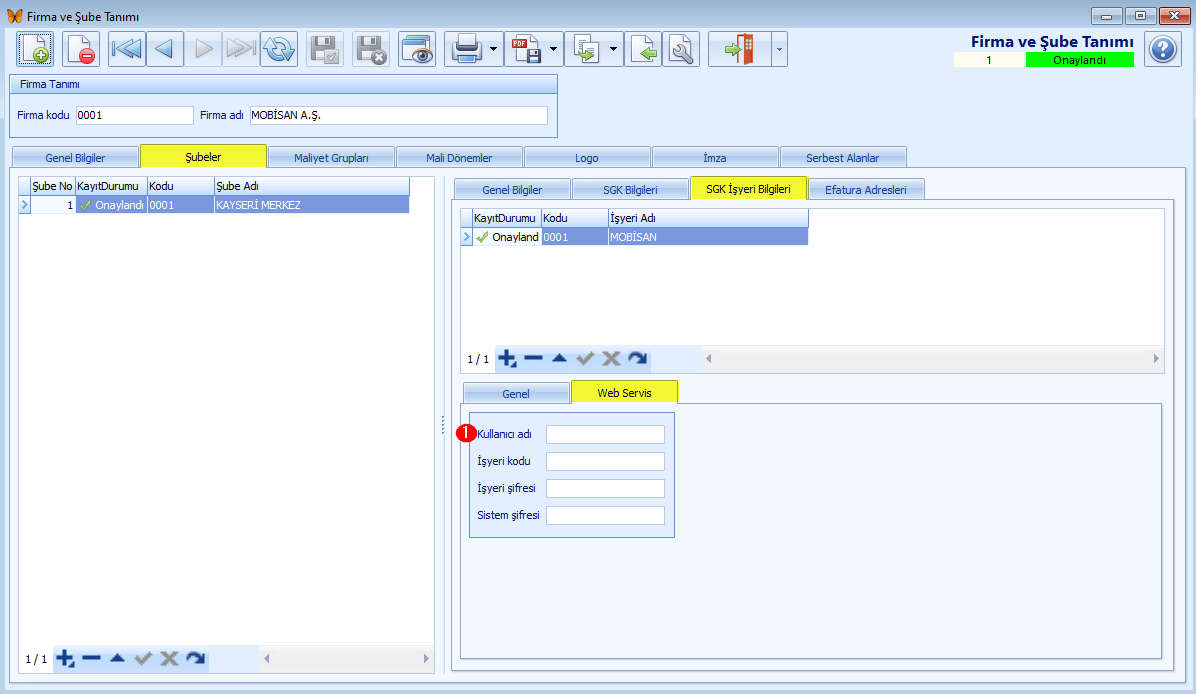Click the new record toolbar icon
Screen dimensions: 1196x694
click(x=35, y=49)
